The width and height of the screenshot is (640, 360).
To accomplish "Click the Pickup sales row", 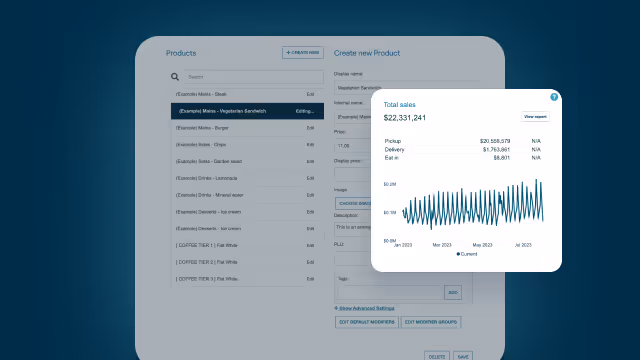I will click(462, 141).
